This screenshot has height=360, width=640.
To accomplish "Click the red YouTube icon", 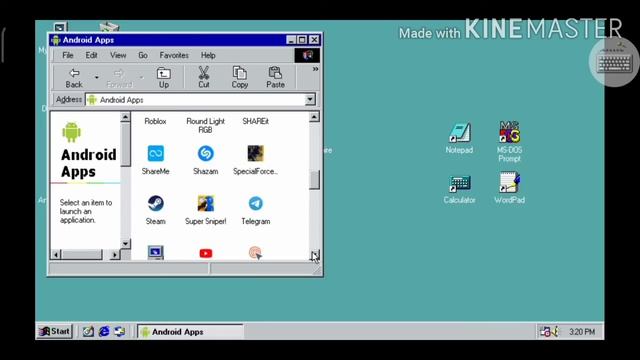I will click(x=206, y=253).
